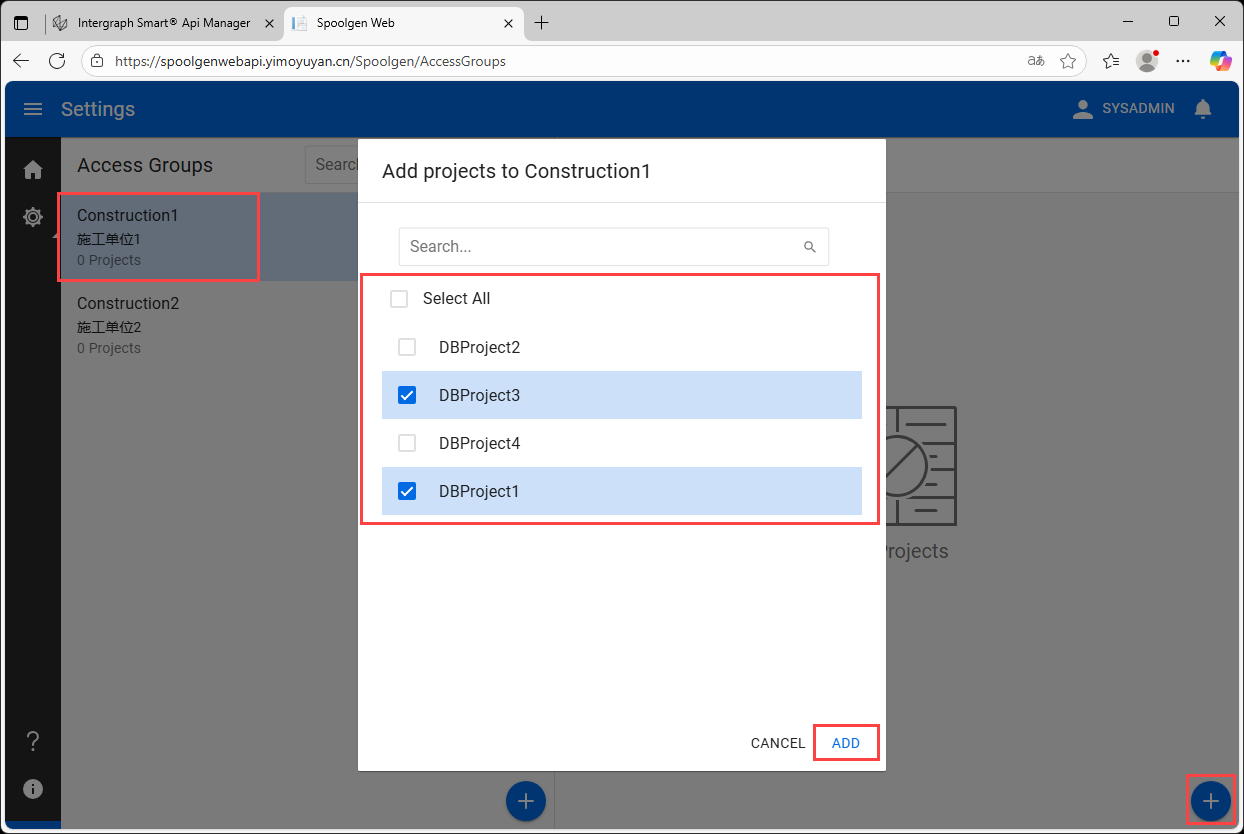Click the add access group plus button
This screenshot has width=1244, height=834.
tap(526, 801)
